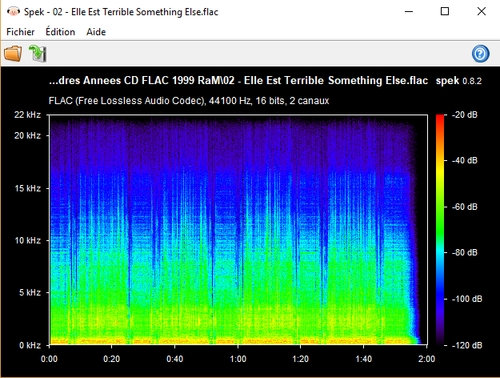The image size is (500, 378).
Task: Maximize the Spek window
Action: (x=445, y=12)
